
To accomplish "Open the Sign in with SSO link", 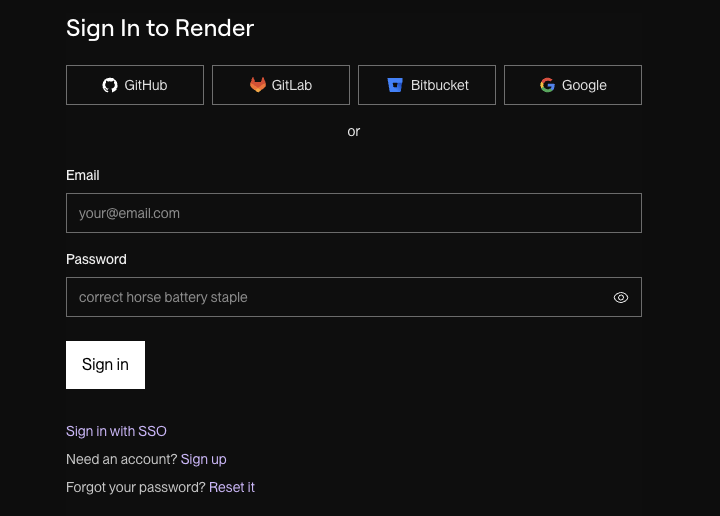I will point(116,431).
